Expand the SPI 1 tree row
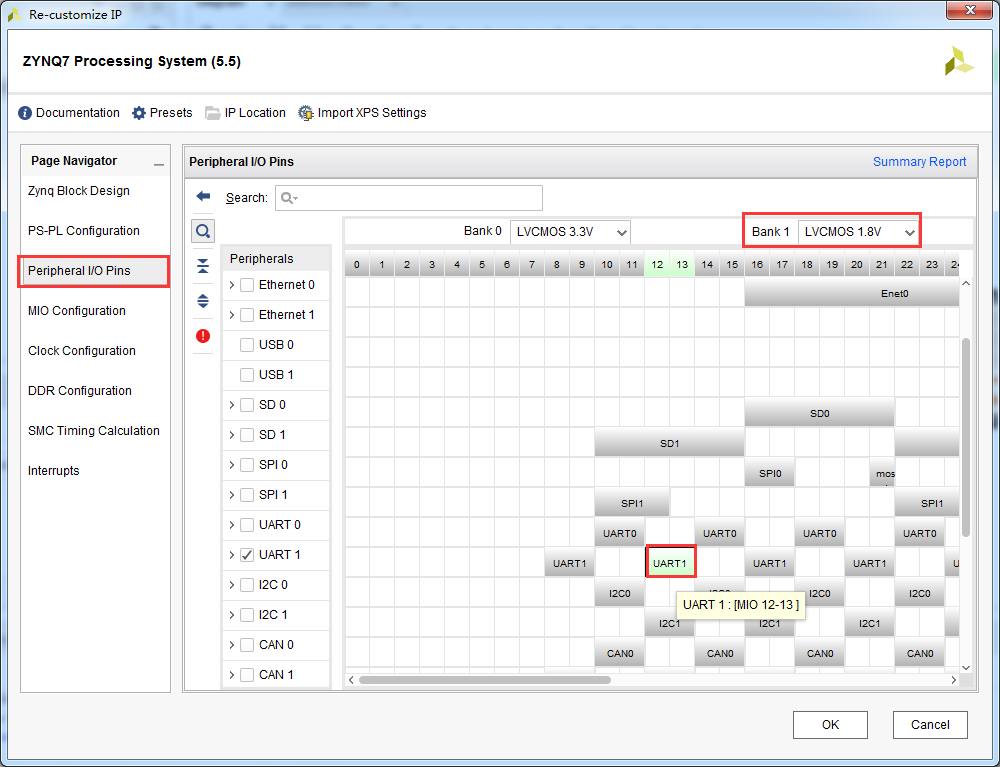This screenshot has width=1000, height=767. click(232, 495)
